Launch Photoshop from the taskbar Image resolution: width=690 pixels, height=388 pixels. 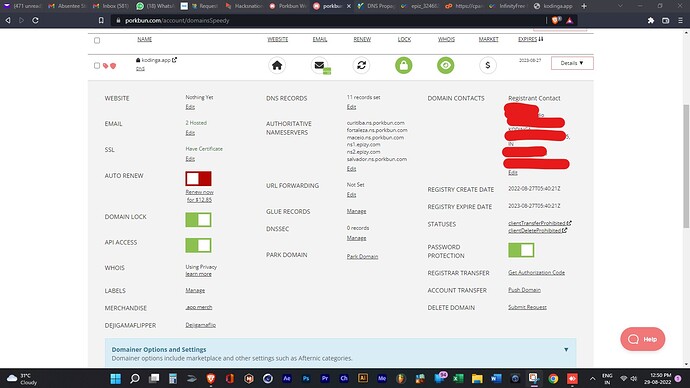pyautogui.click(x=306, y=378)
